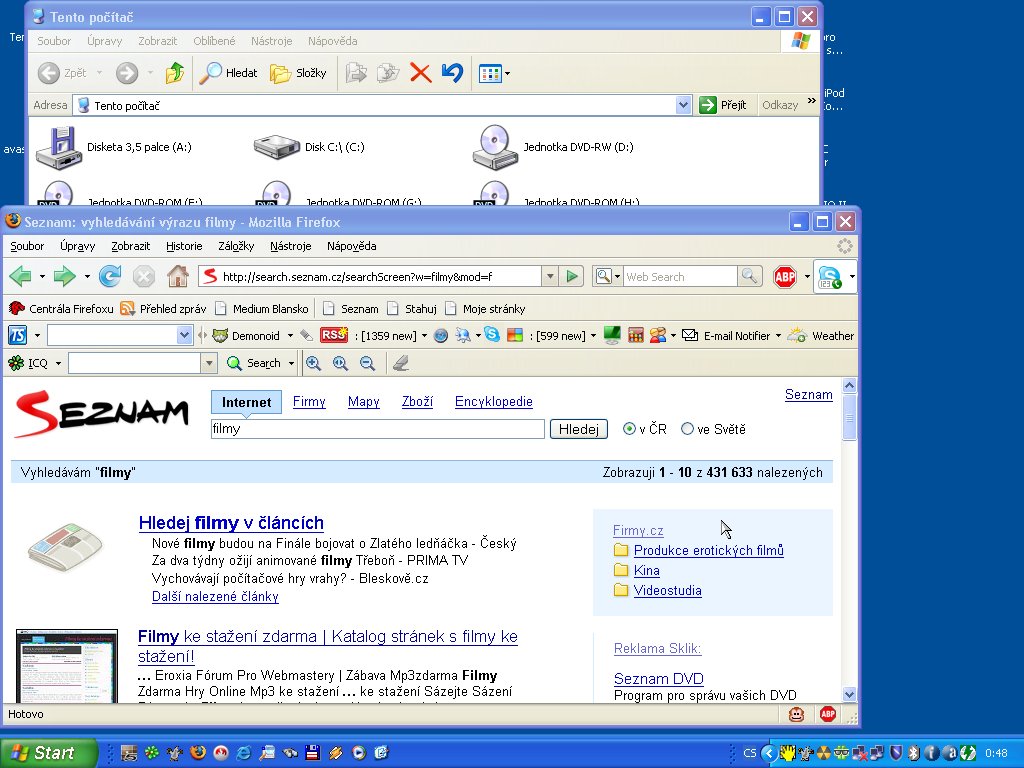
Task: Click the Web Search input box
Action: point(680,277)
